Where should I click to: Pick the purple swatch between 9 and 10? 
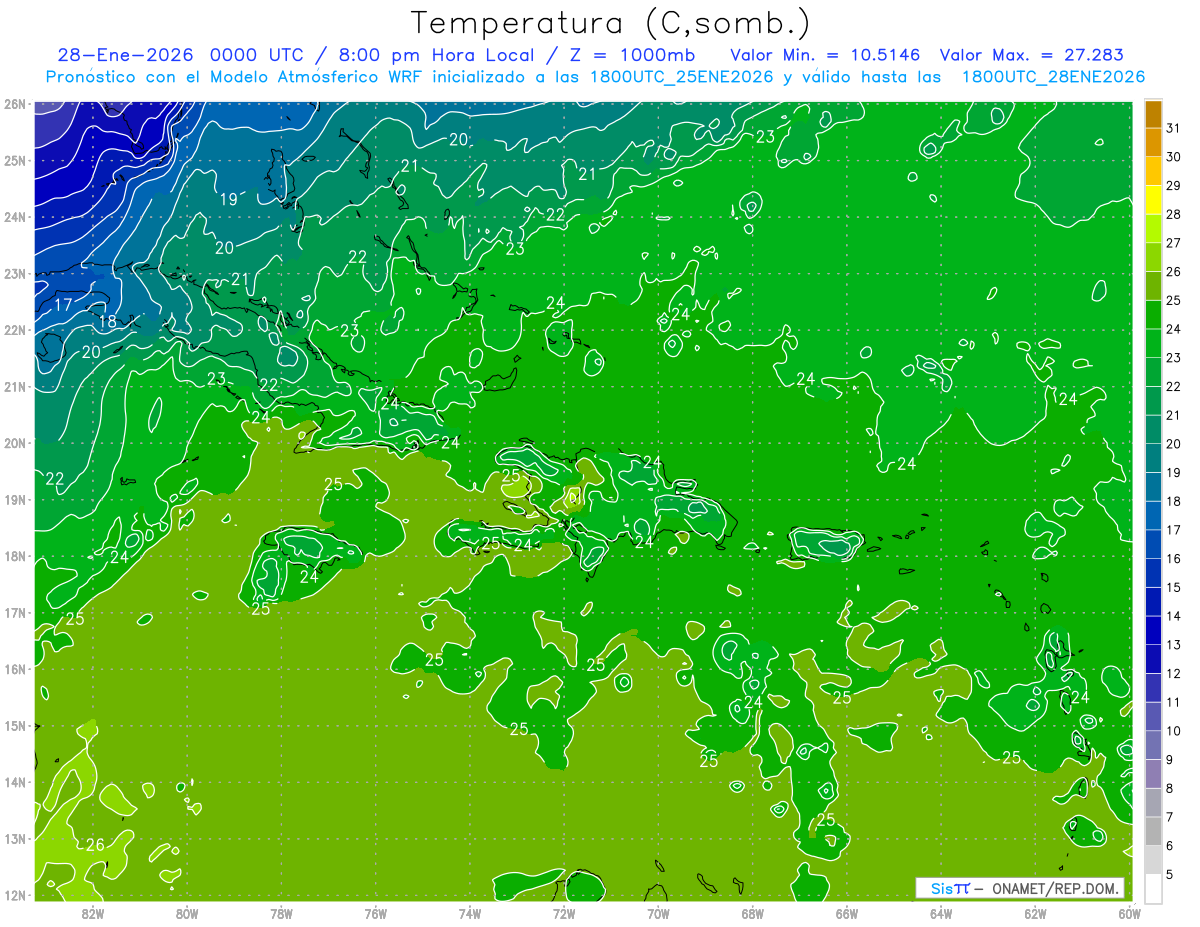coord(1153,746)
